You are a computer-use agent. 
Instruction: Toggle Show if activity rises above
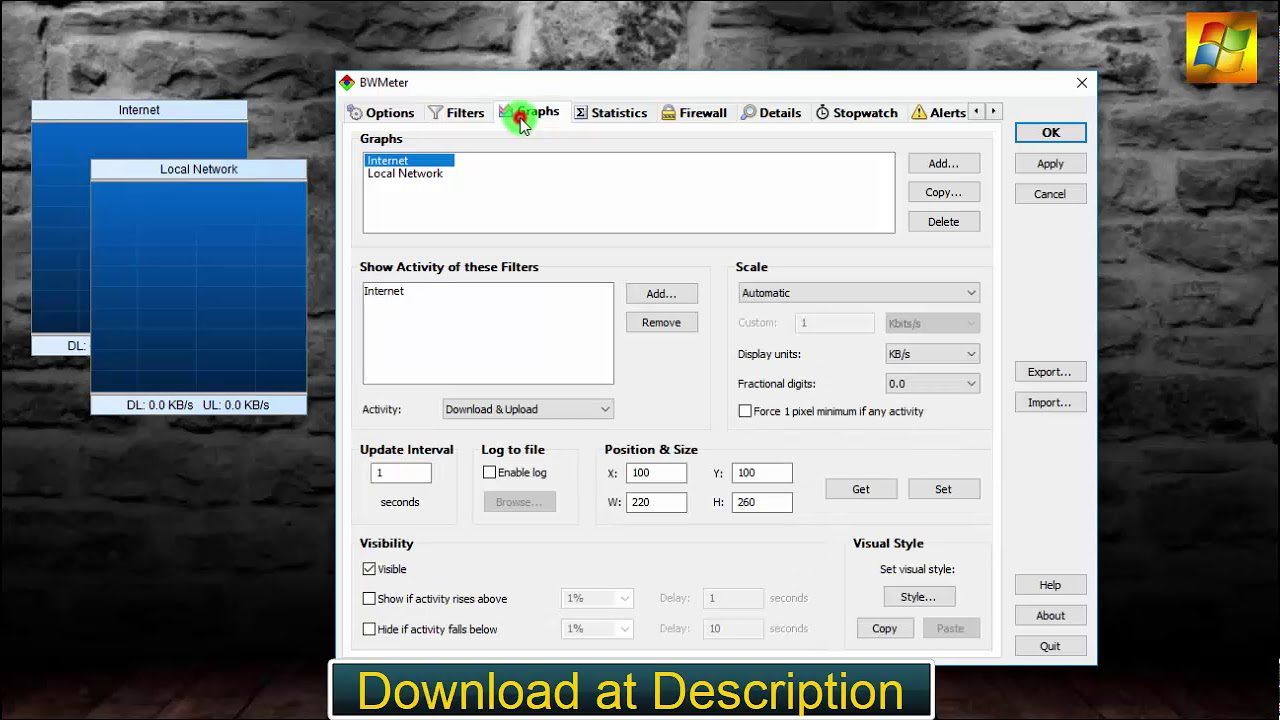pyautogui.click(x=369, y=599)
